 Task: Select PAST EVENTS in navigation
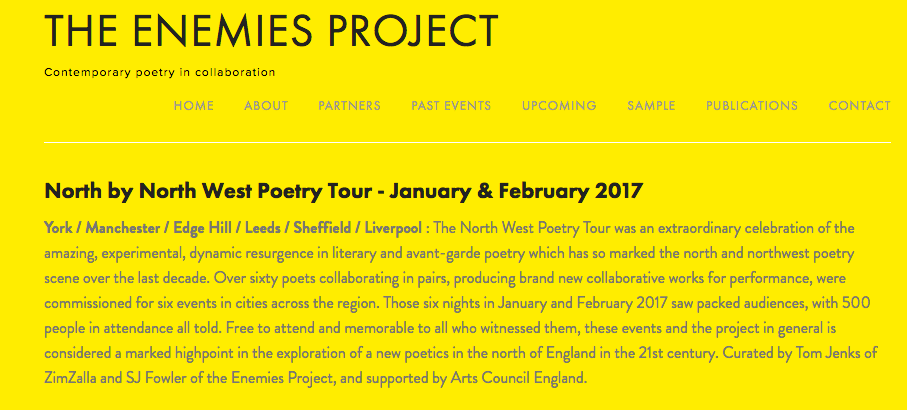click(x=451, y=106)
